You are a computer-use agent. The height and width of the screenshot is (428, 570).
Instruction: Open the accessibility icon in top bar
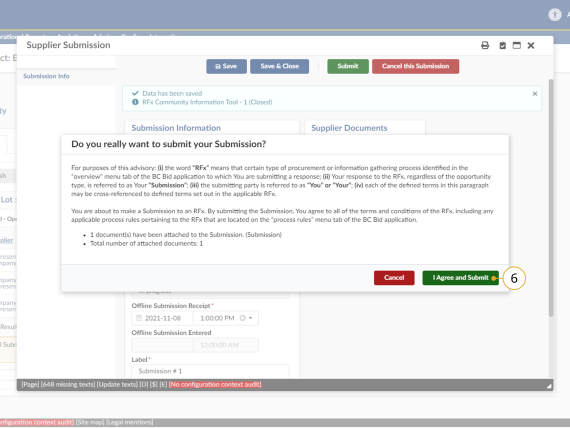click(555, 15)
